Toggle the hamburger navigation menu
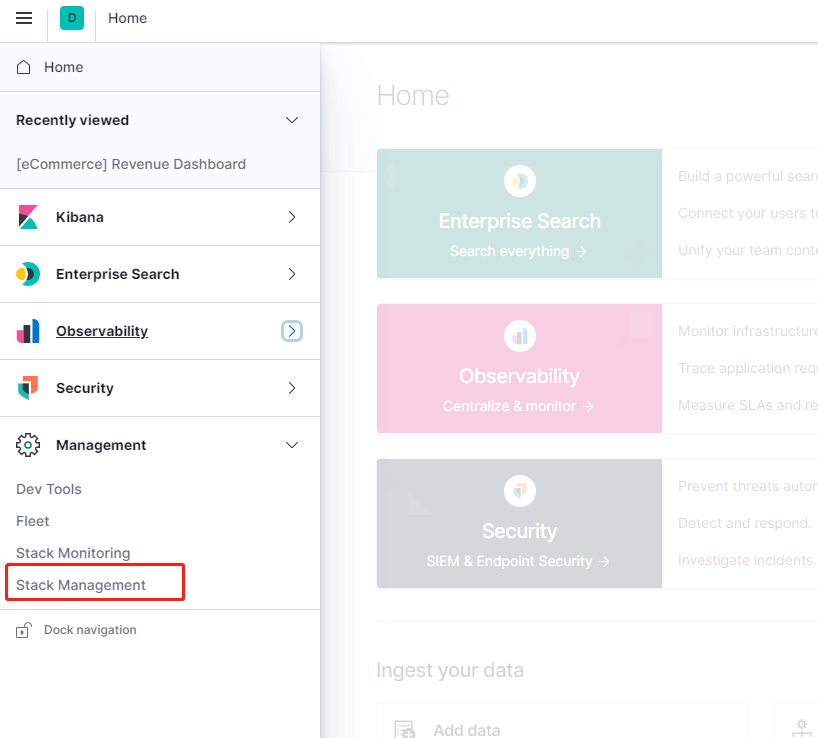The image size is (818, 738). tap(23, 18)
